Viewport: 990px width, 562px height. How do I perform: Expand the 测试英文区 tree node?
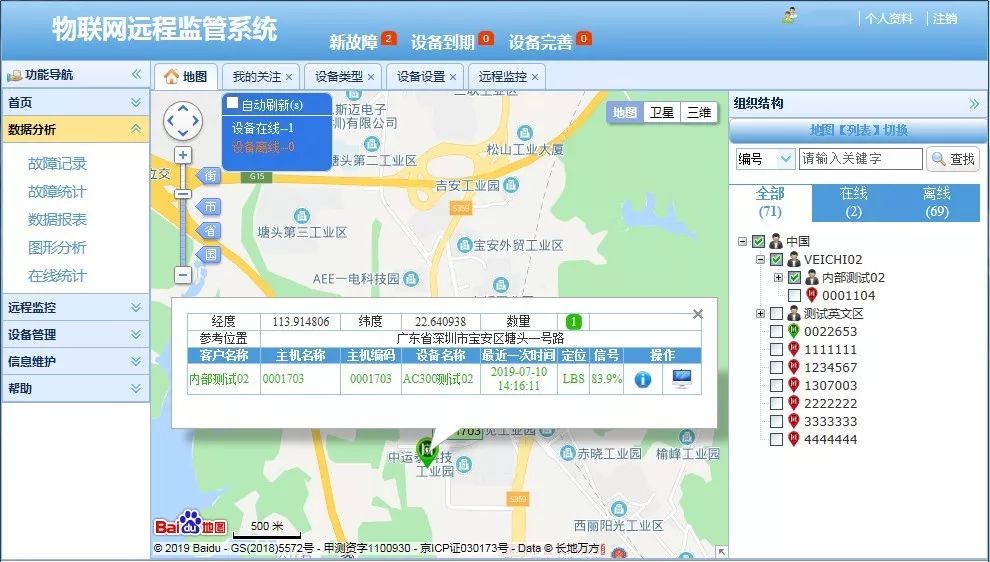[760, 313]
